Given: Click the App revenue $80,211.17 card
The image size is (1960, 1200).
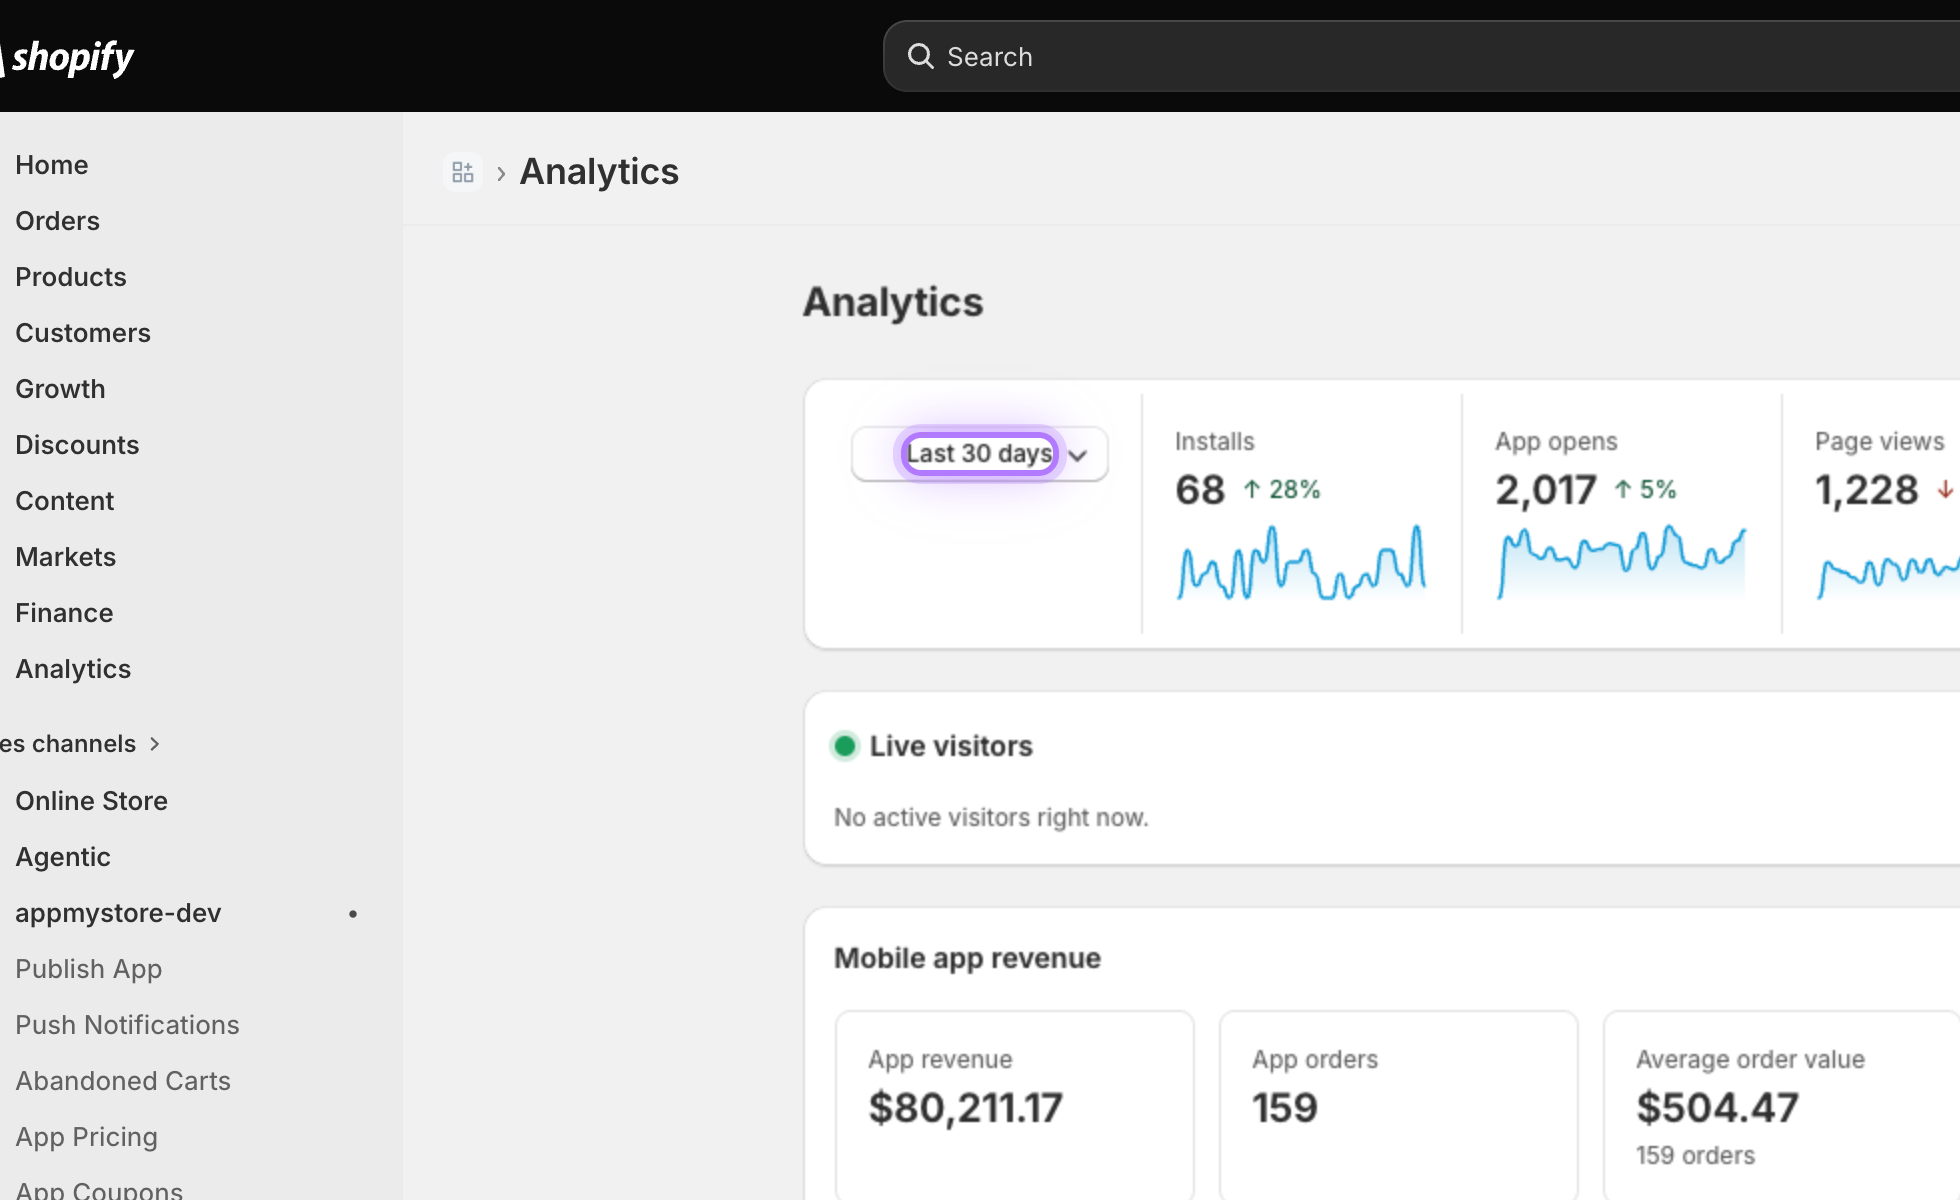Looking at the screenshot, I should tap(1015, 1105).
